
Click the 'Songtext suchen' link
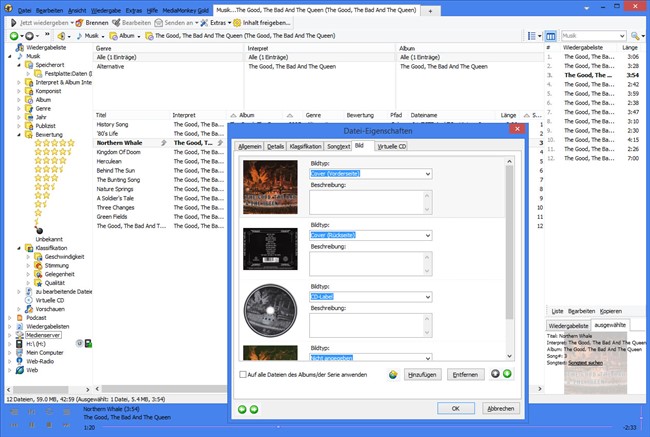585,363
